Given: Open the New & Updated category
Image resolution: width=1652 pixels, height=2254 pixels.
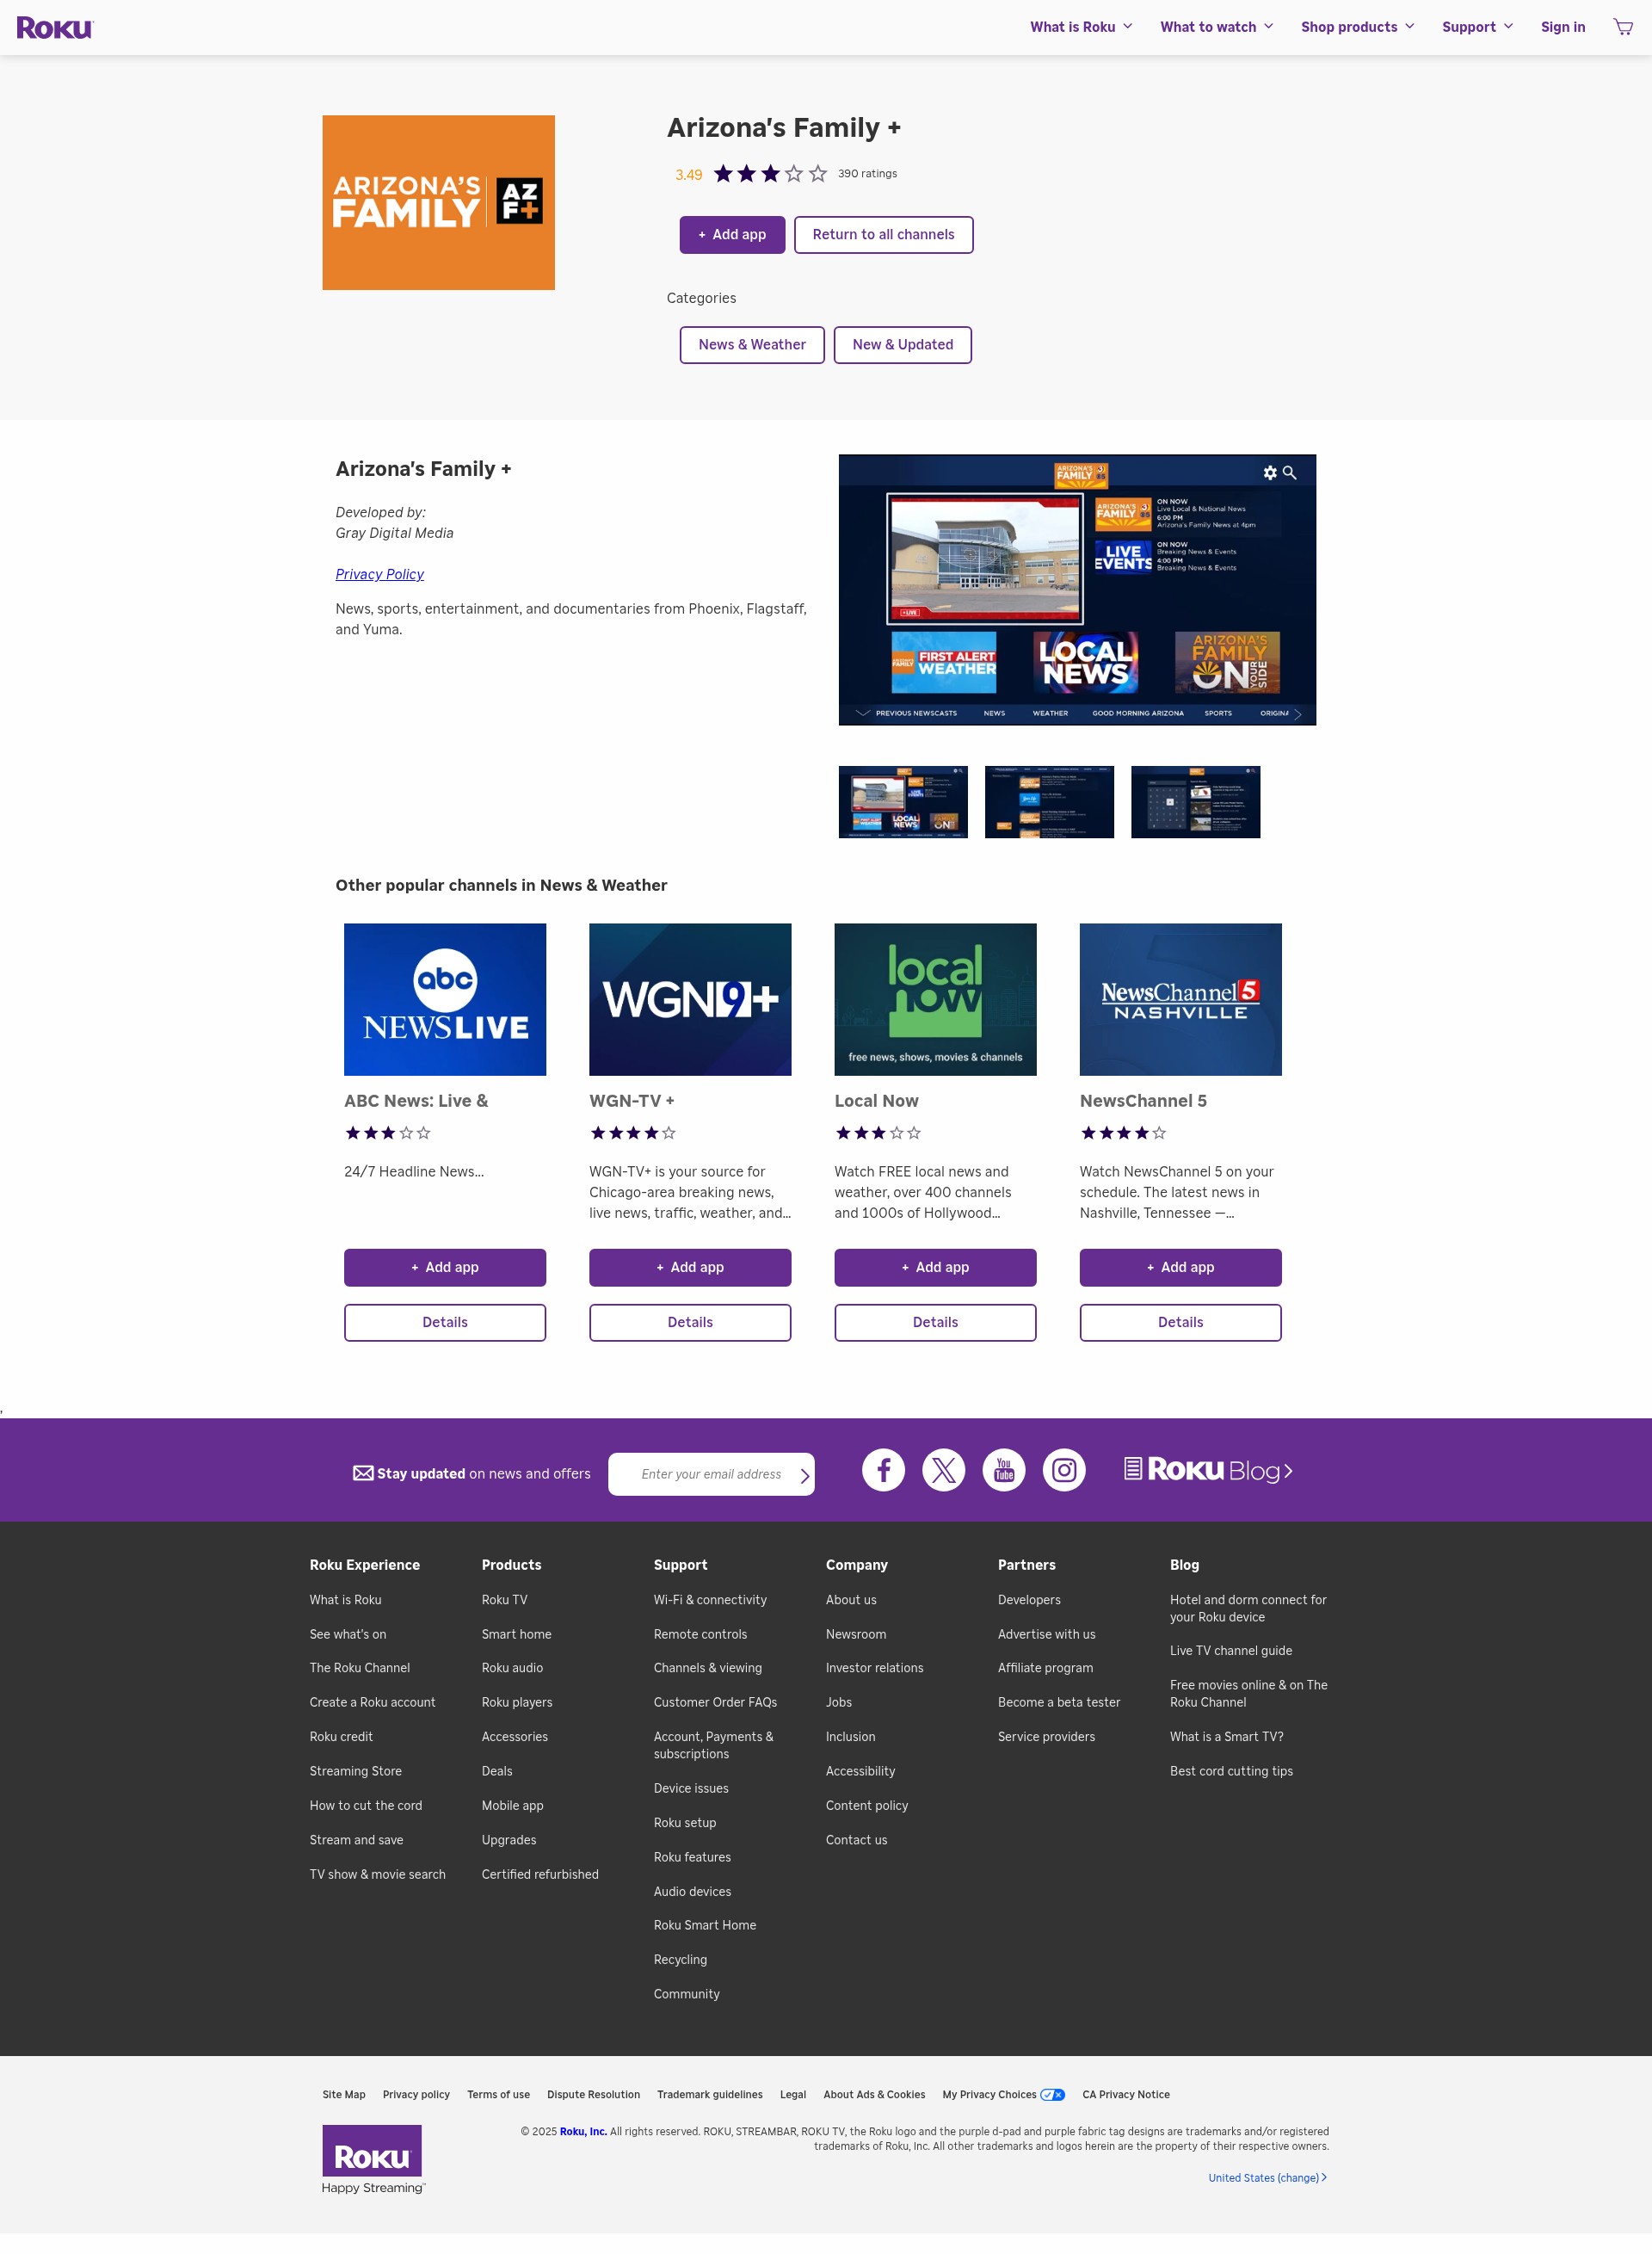Looking at the screenshot, I should (x=902, y=345).
